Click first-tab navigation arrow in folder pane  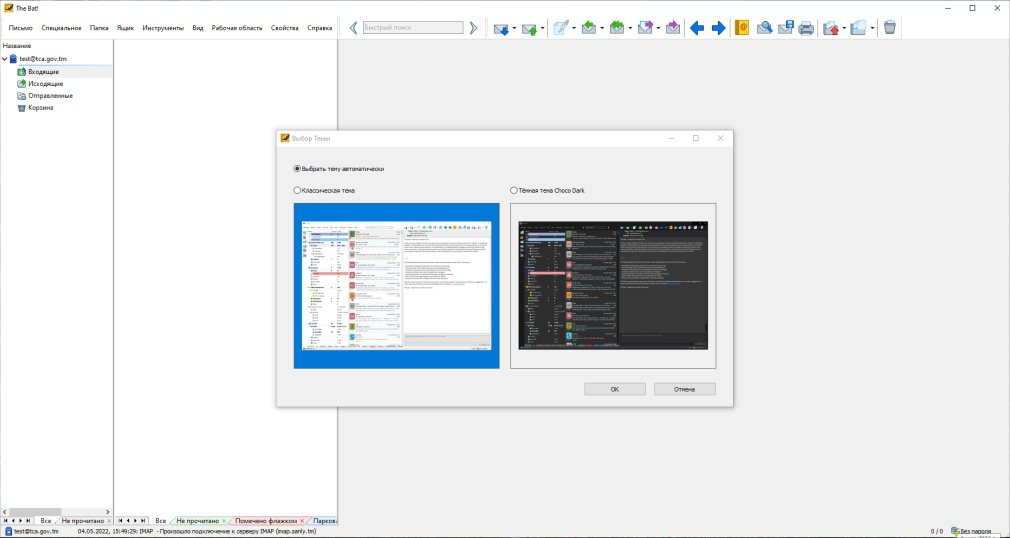(6, 521)
